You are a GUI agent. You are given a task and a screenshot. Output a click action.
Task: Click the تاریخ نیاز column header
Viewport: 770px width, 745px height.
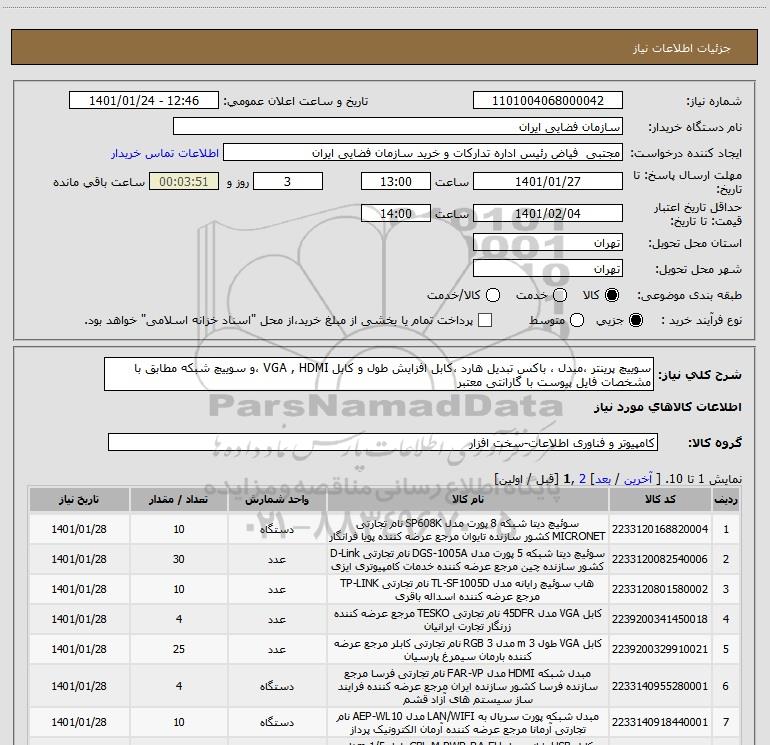coord(79,499)
